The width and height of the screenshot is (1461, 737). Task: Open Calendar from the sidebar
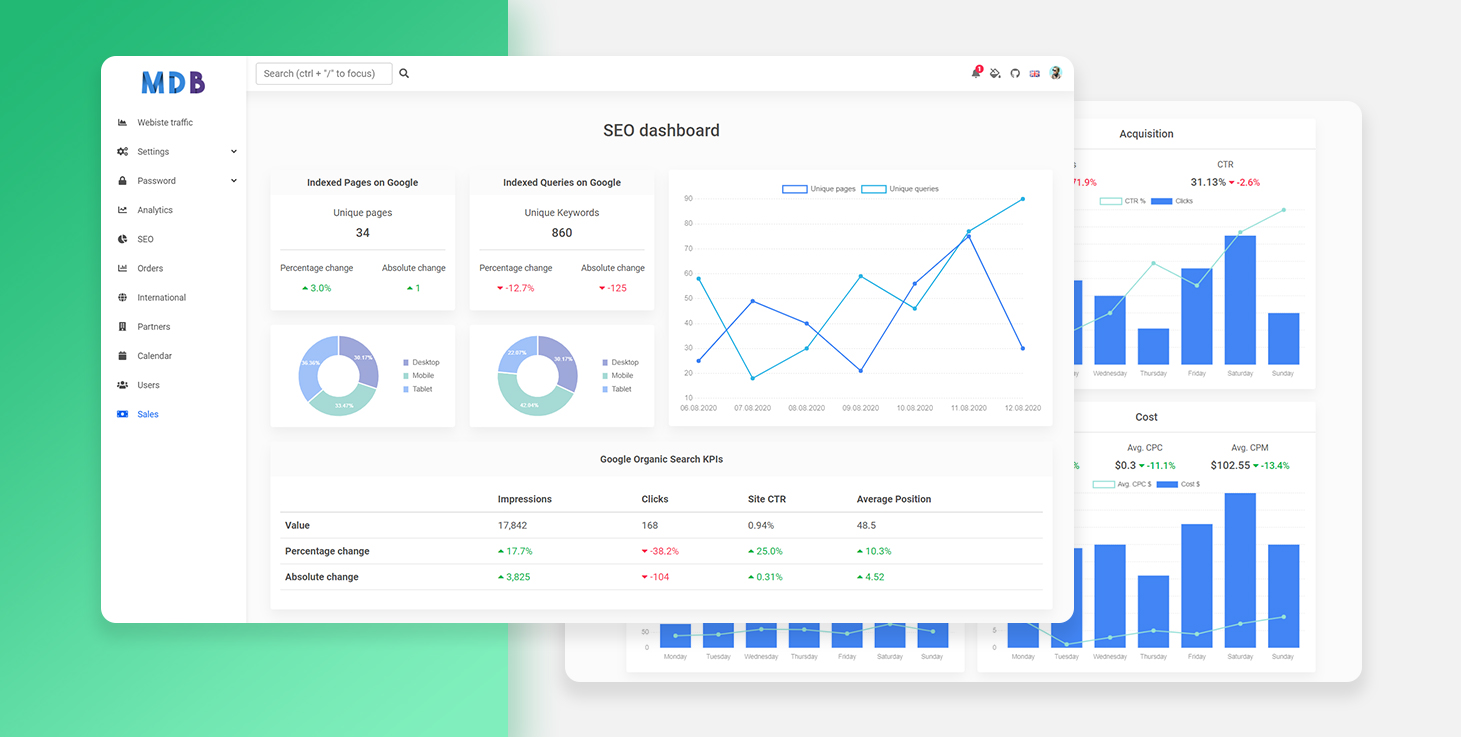154,356
